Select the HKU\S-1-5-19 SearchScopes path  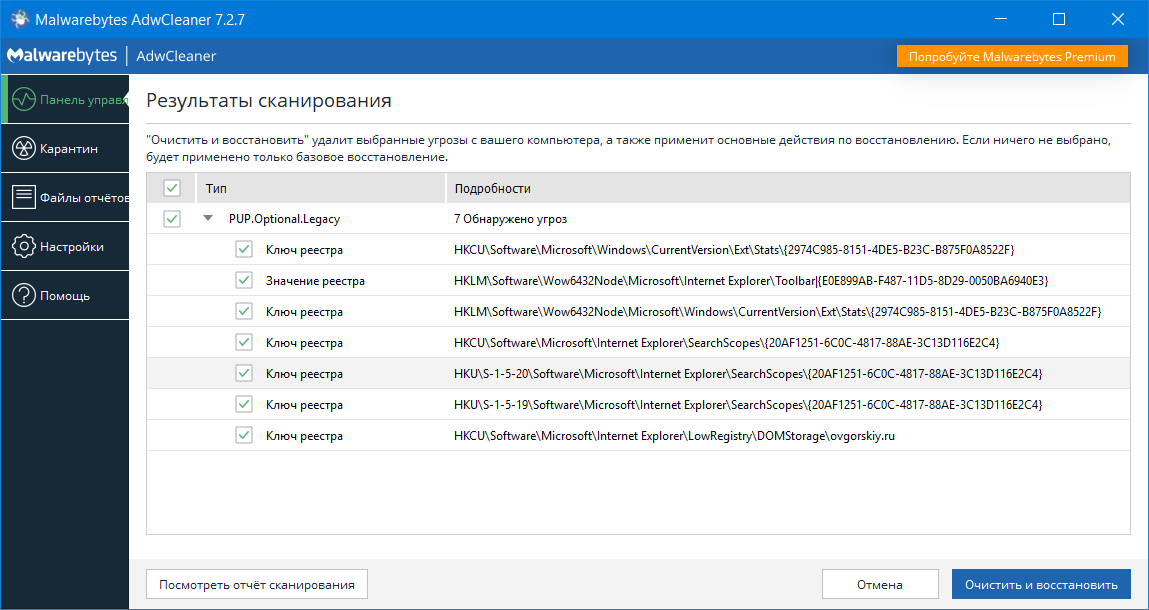click(747, 405)
